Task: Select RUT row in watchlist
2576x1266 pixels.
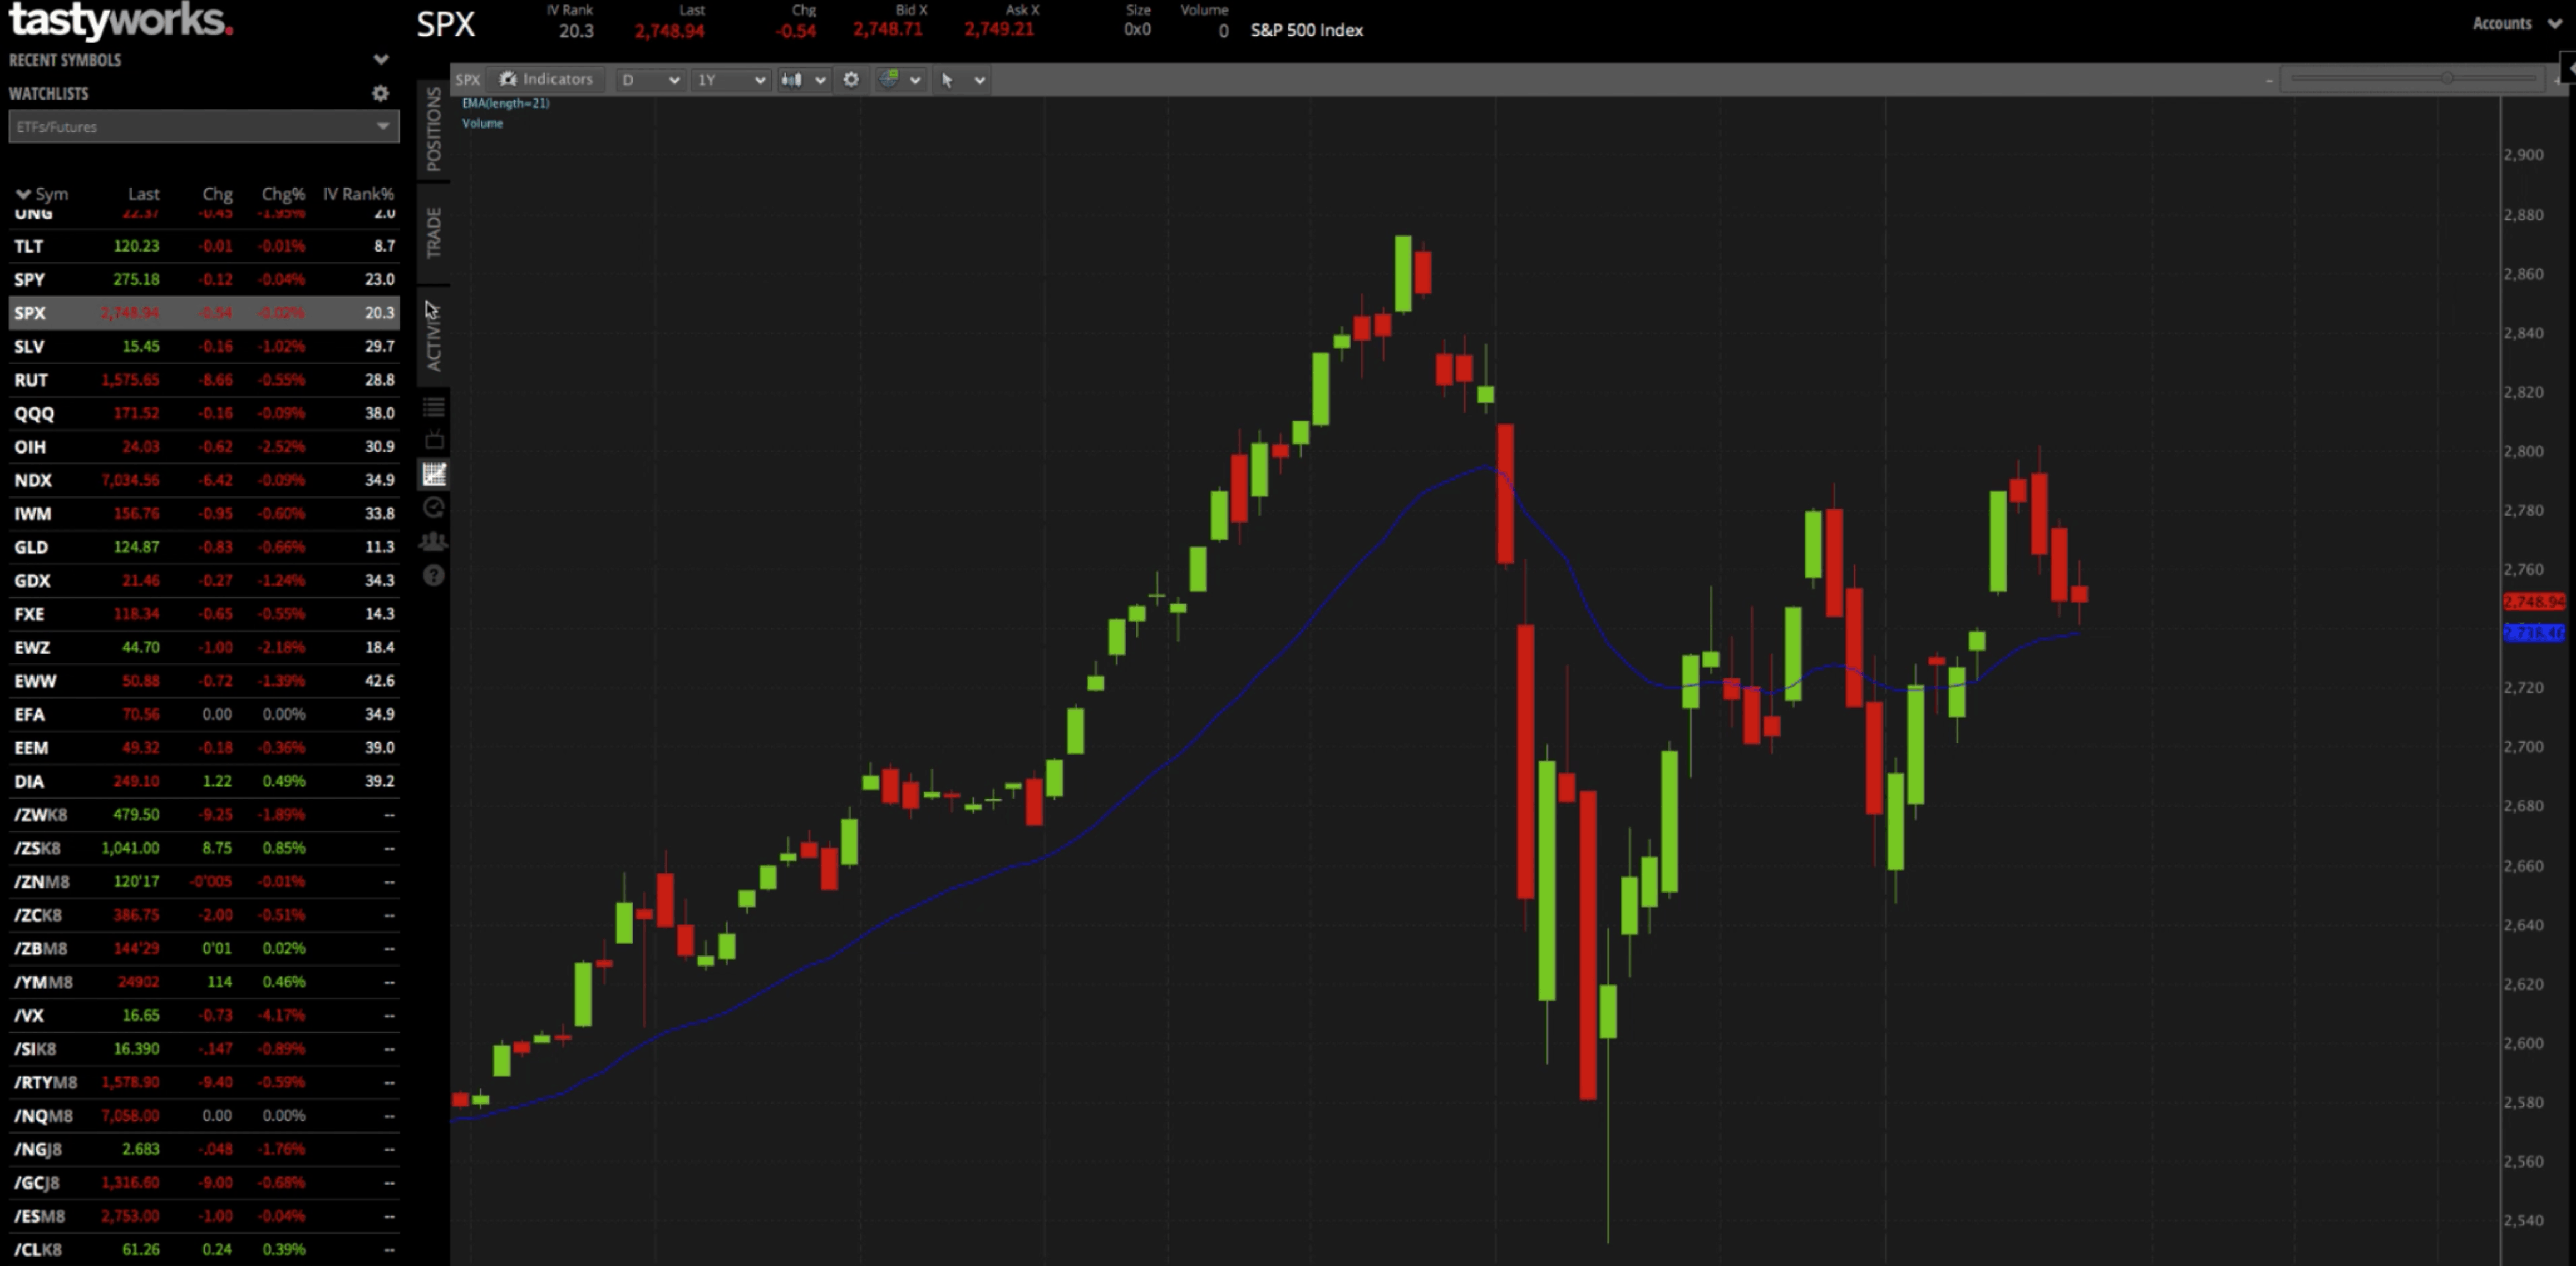Action: 204,380
